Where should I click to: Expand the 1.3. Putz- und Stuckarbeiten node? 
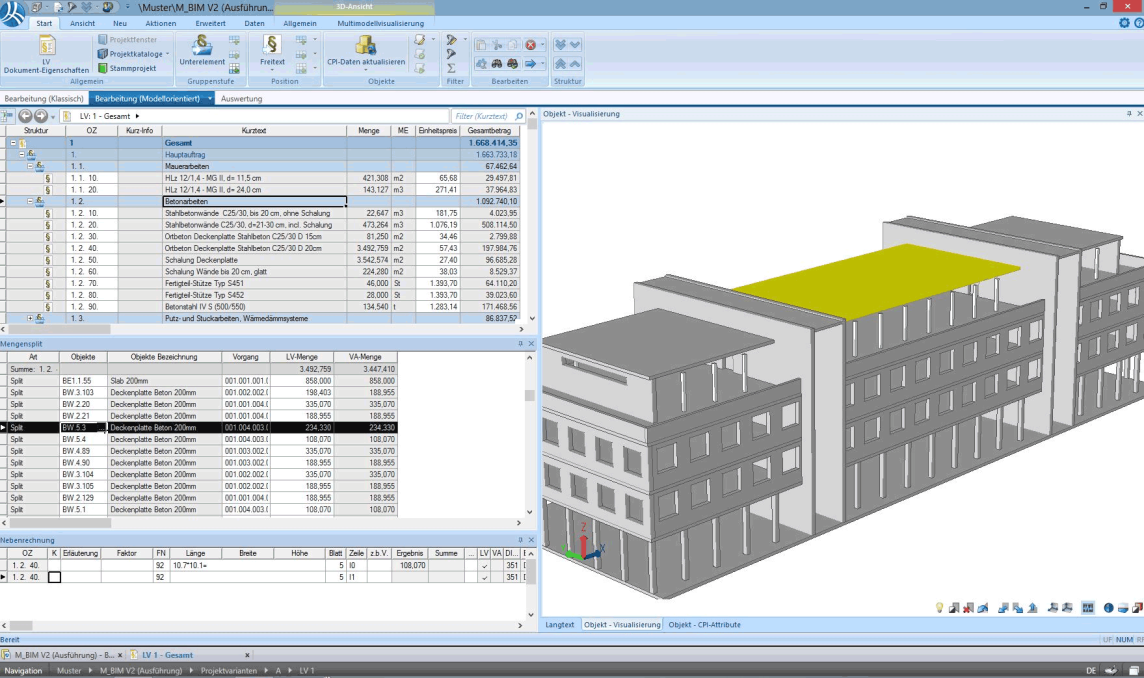coord(30,318)
